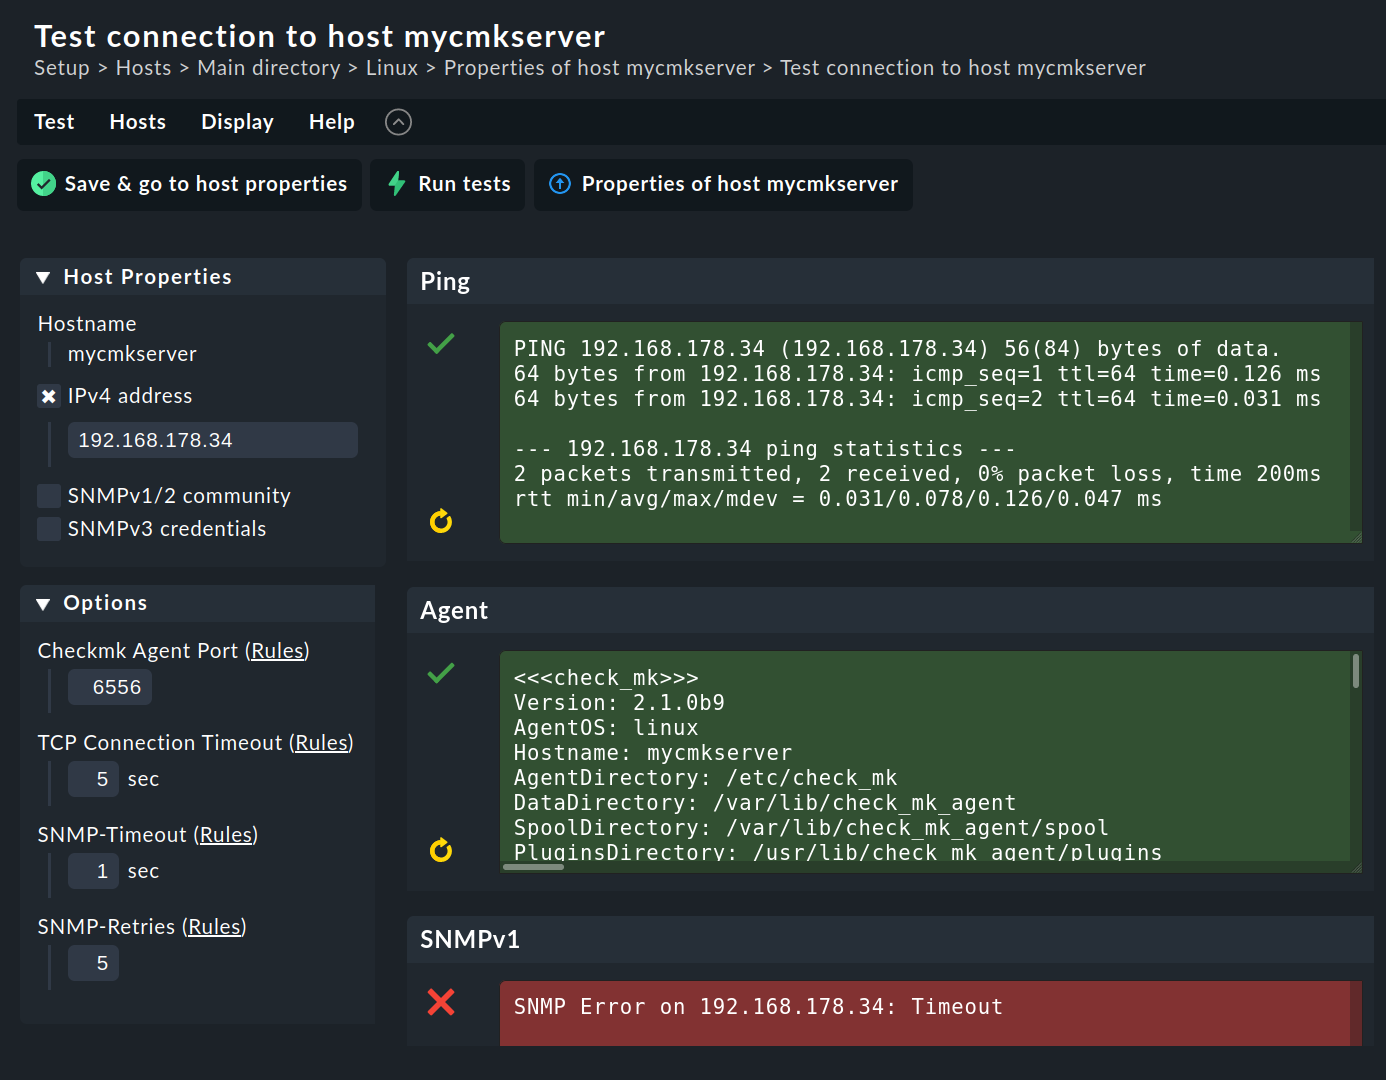Open Rules link for SNMP-Retries

point(215,927)
